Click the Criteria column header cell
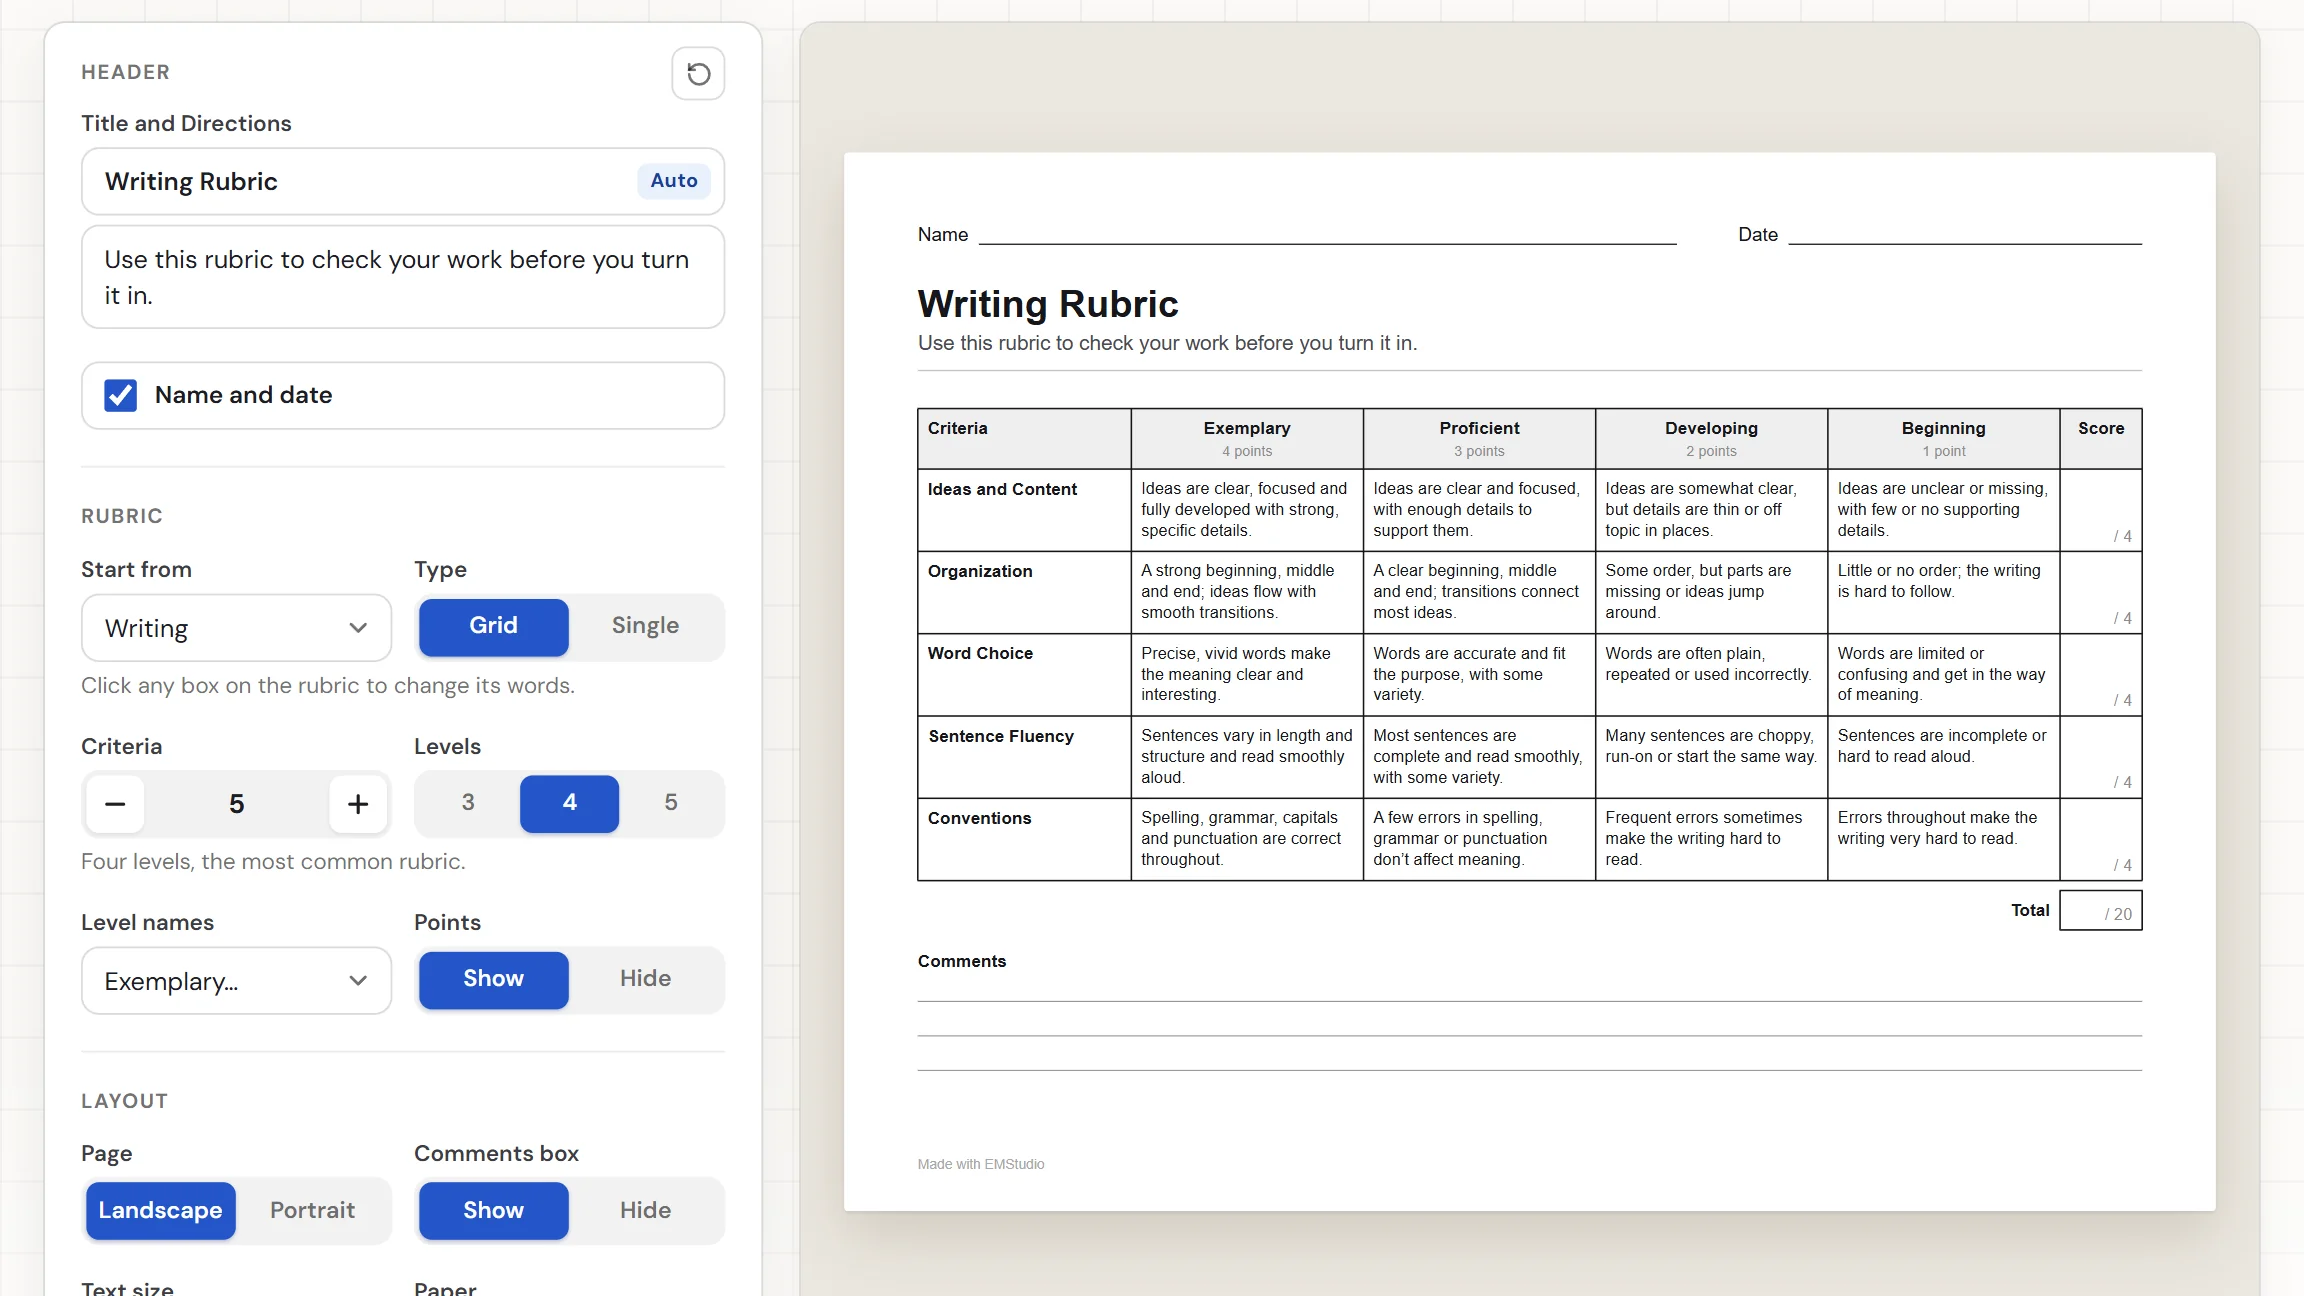The height and width of the screenshot is (1296, 2304). pos(1024,438)
